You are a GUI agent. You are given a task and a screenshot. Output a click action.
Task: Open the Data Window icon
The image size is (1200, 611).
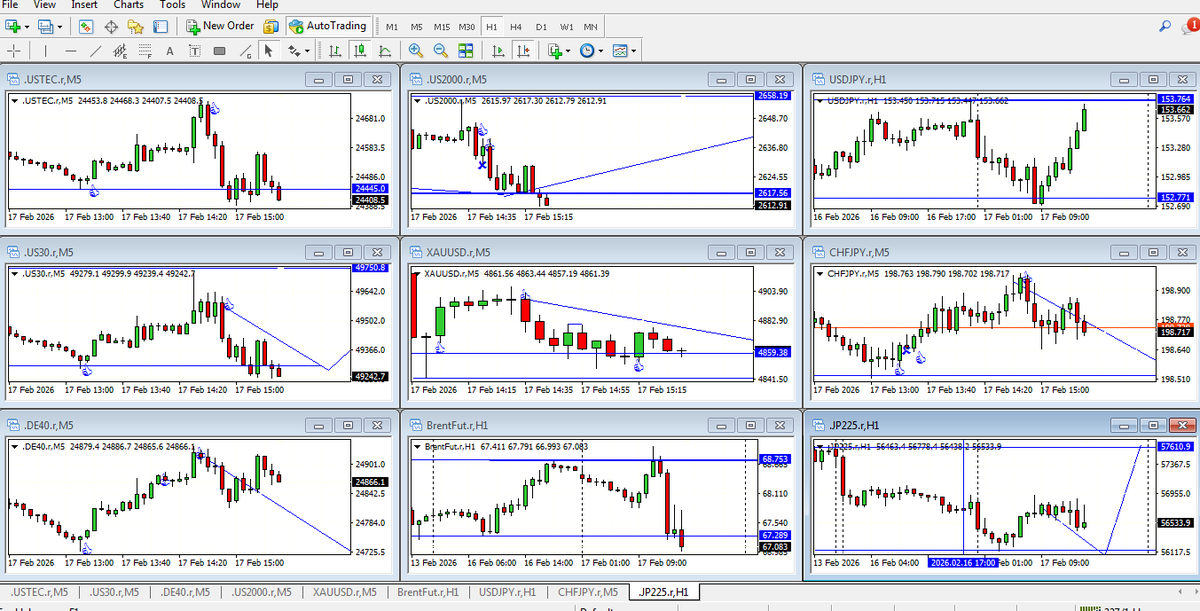click(111, 26)
